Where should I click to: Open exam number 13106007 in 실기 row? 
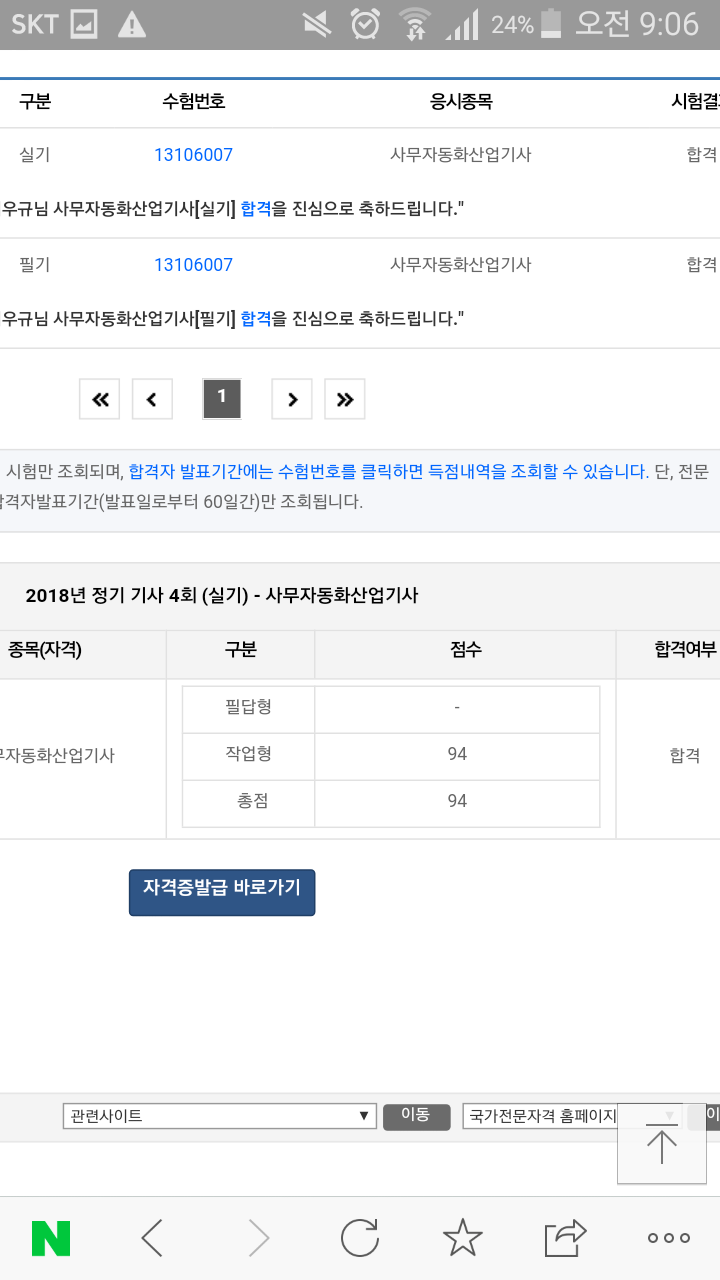[193, 155]
